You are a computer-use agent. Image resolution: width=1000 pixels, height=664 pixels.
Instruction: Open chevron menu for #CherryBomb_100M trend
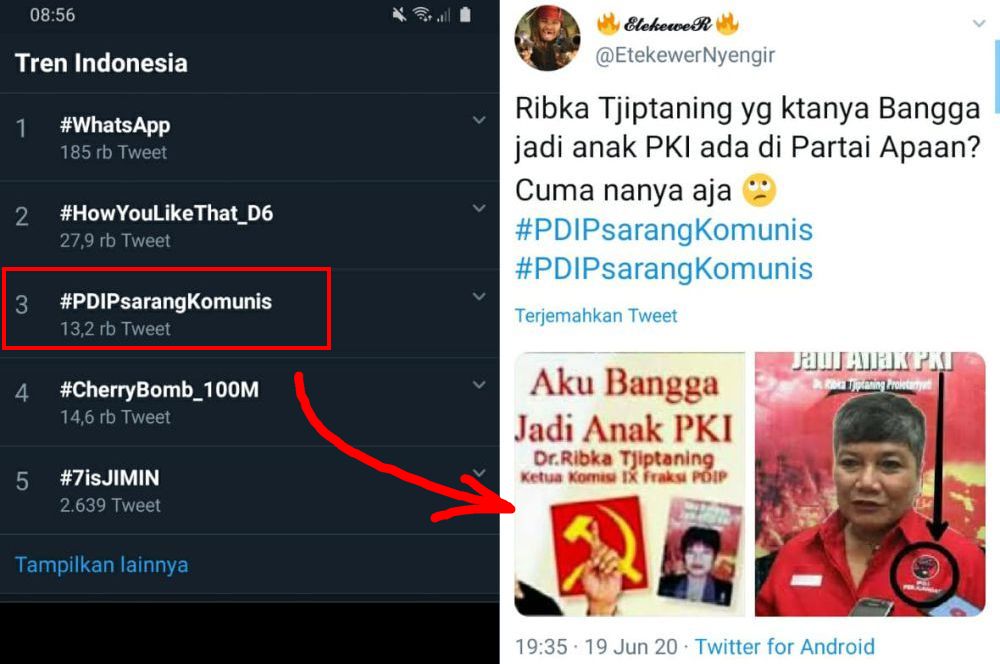point(479,385)
